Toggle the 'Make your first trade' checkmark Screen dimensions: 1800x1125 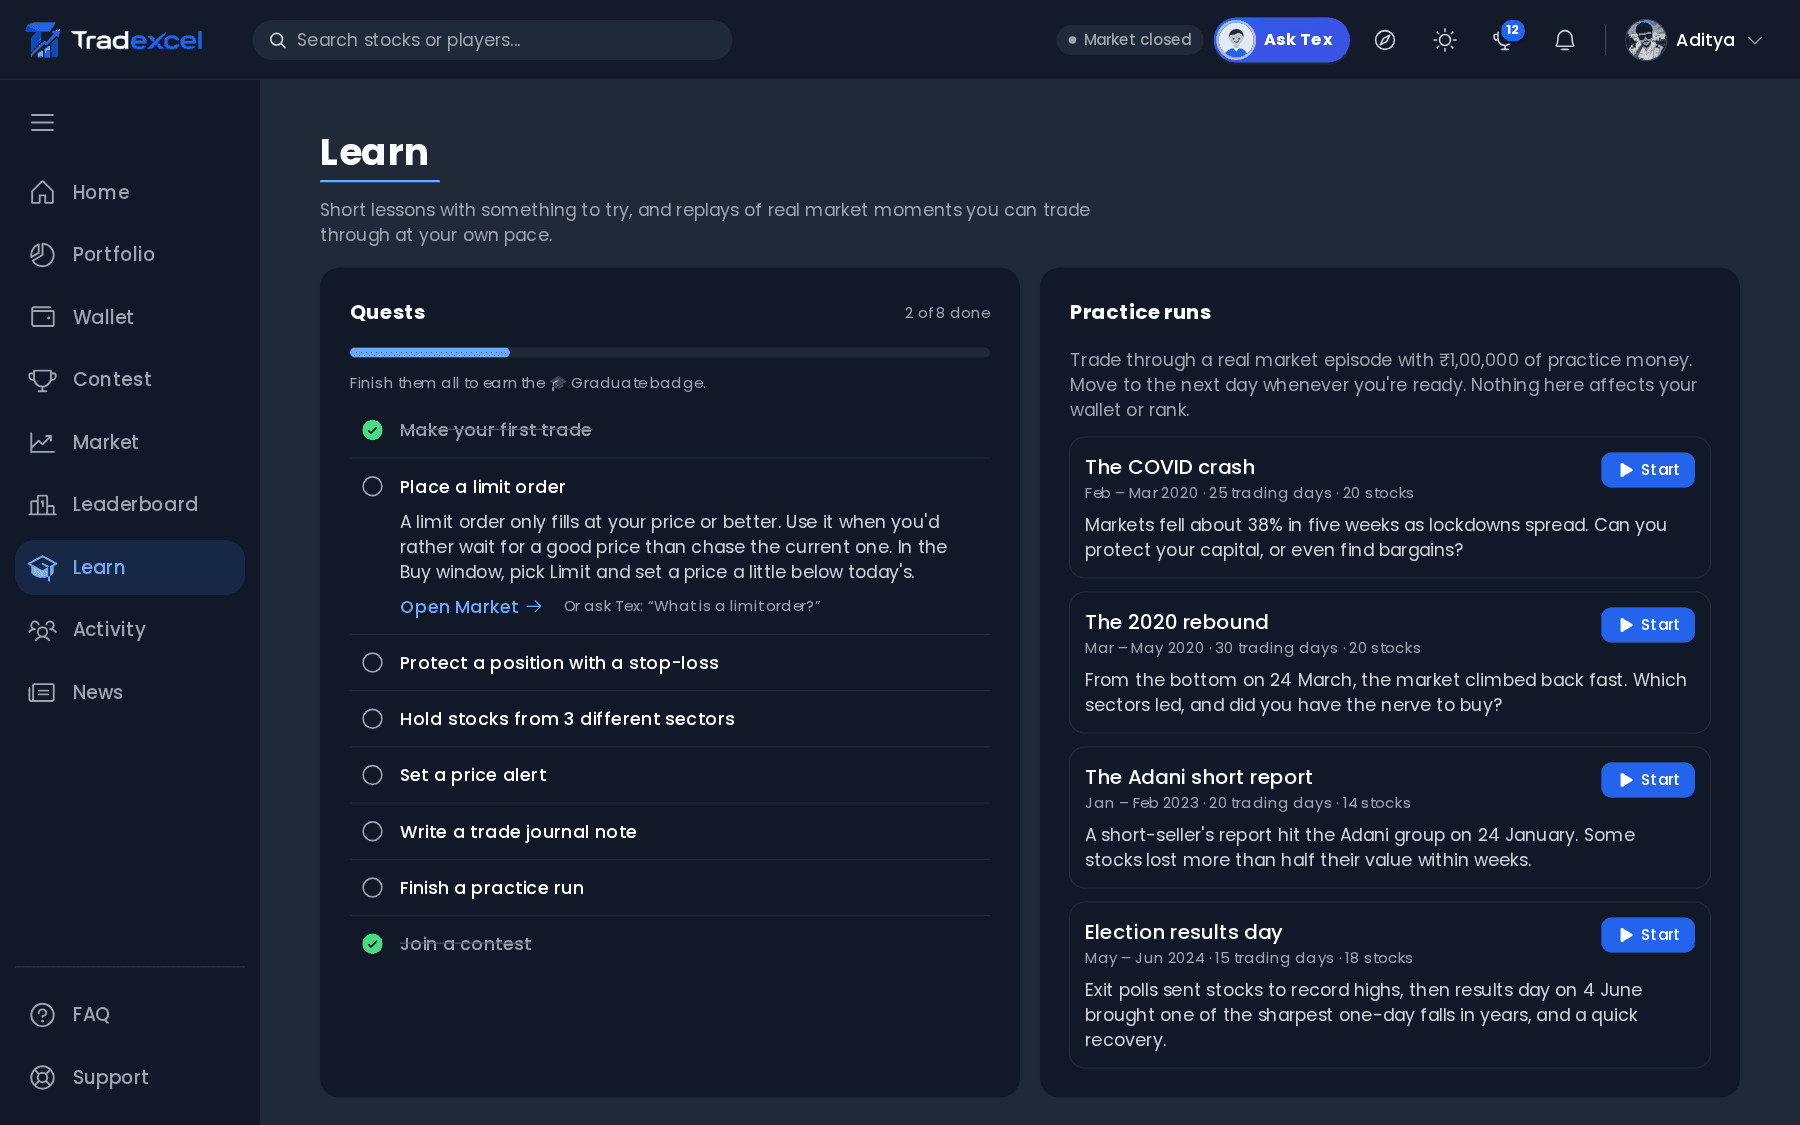coord(372,430)
